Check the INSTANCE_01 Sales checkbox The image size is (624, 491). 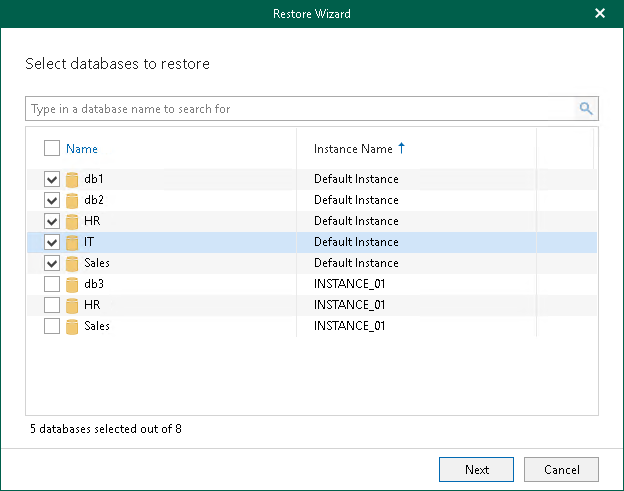(x=52, y=326)
